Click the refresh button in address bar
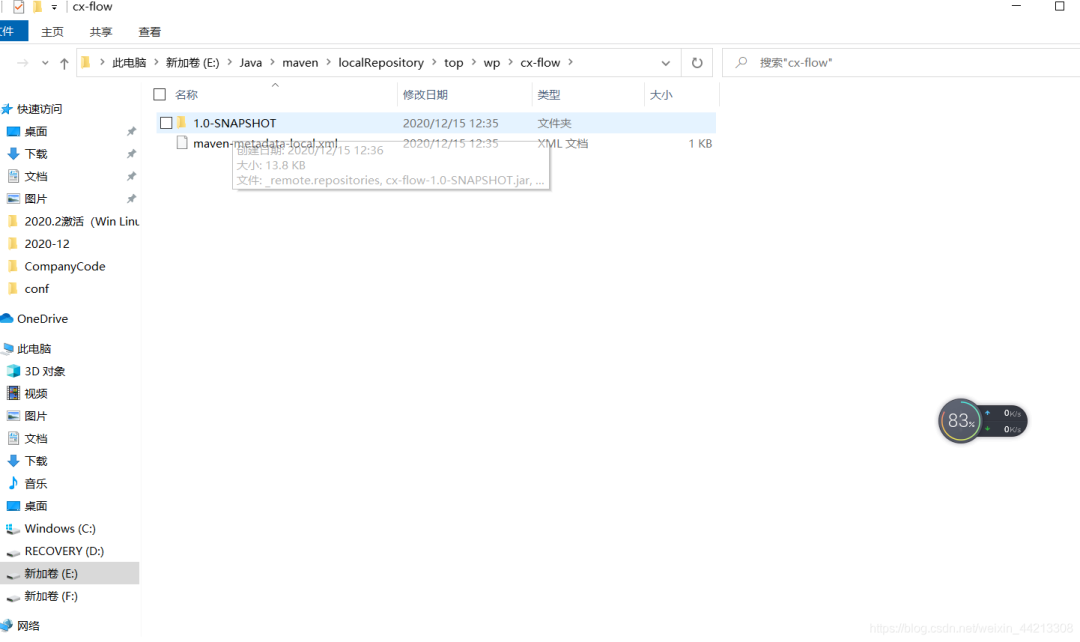This screenshot has height=642, width=1080. click(x=697, y=63)
